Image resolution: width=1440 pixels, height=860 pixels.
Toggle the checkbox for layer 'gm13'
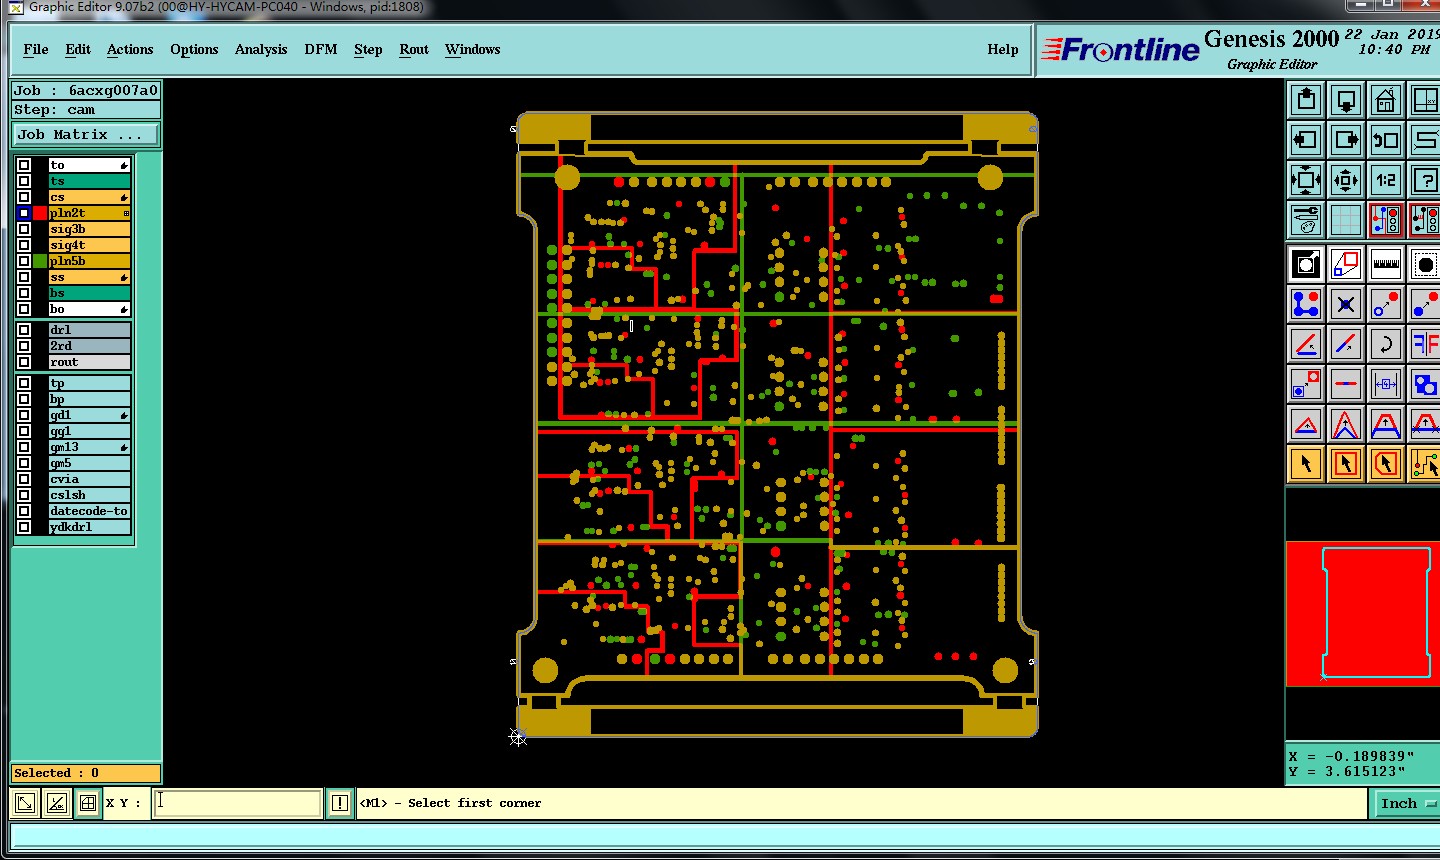24,447
